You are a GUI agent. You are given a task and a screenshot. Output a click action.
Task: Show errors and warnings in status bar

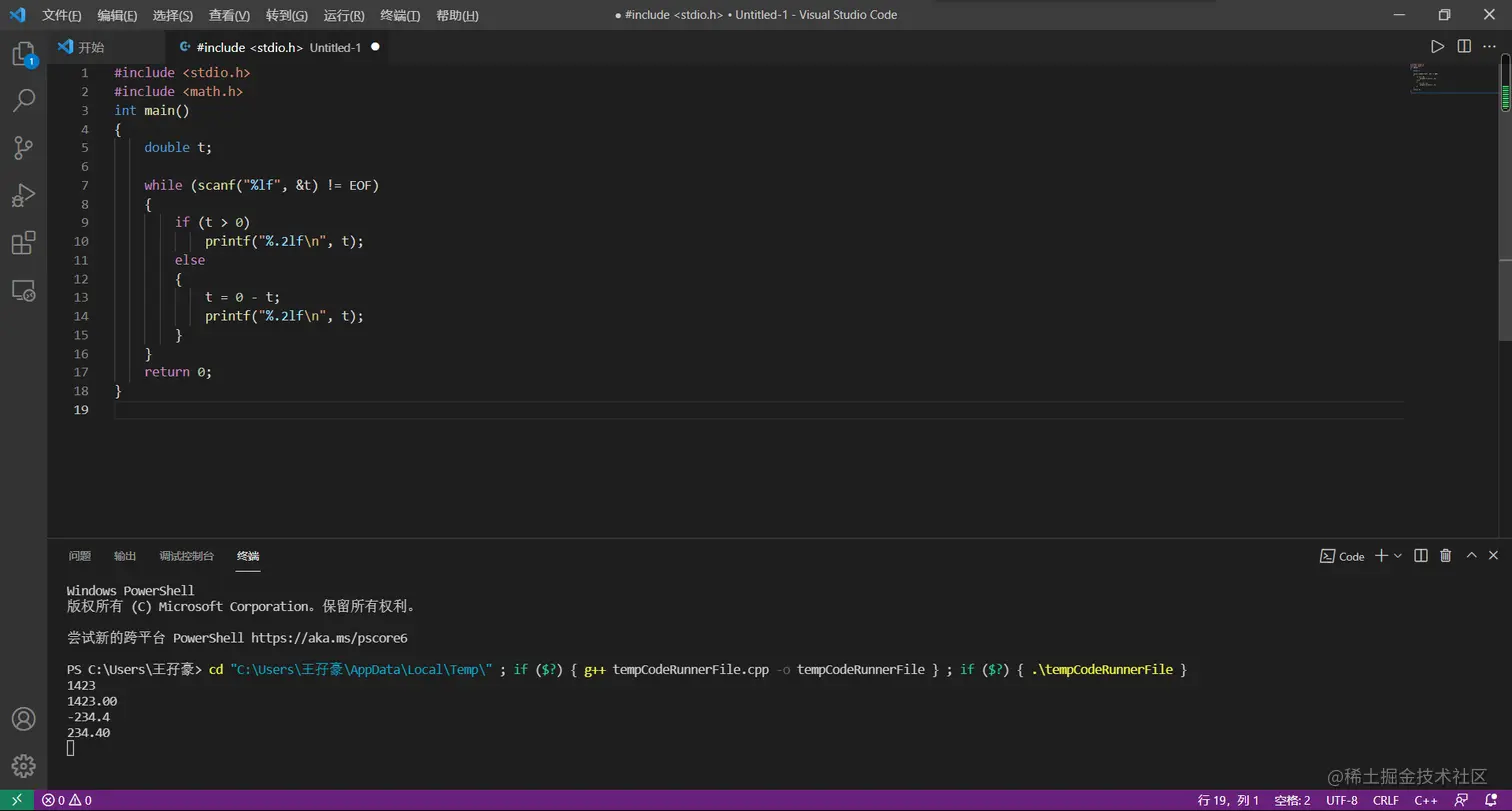click(66, 800)
